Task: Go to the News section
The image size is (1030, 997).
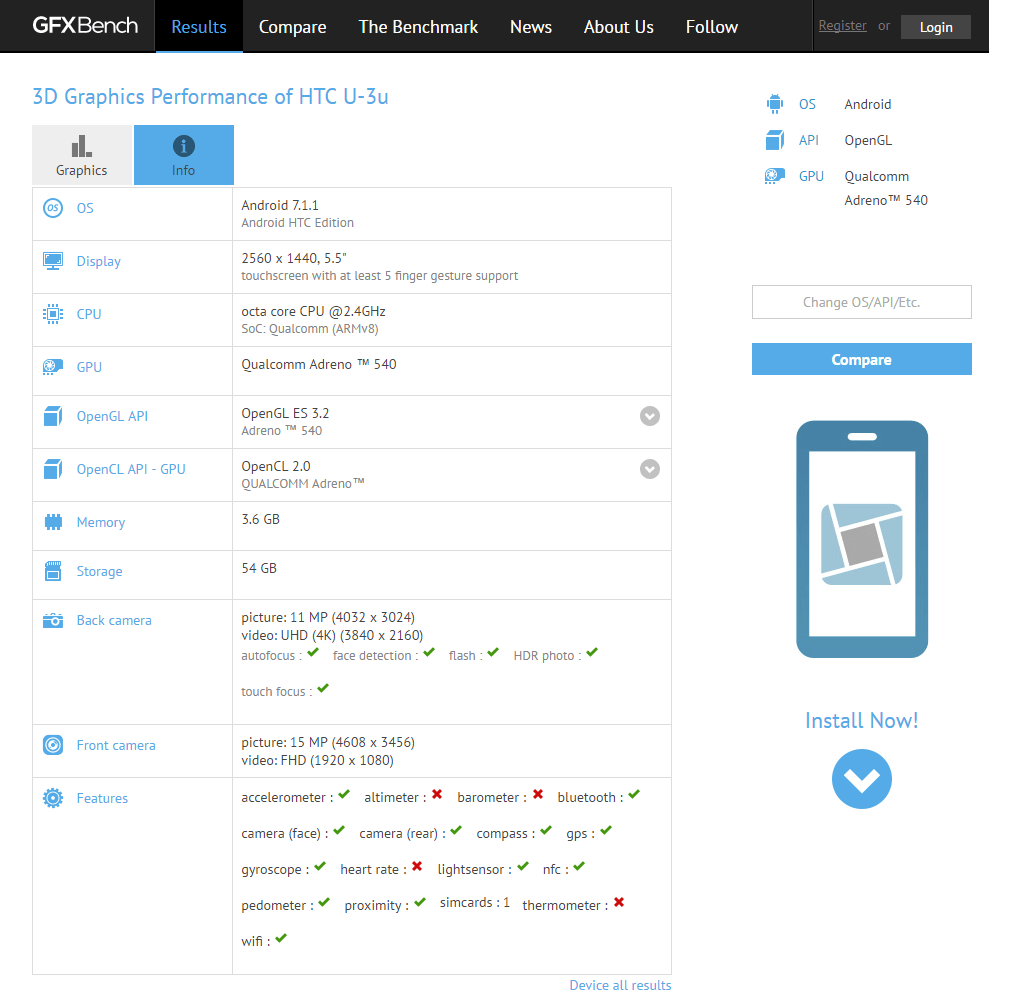Action: 531,27
